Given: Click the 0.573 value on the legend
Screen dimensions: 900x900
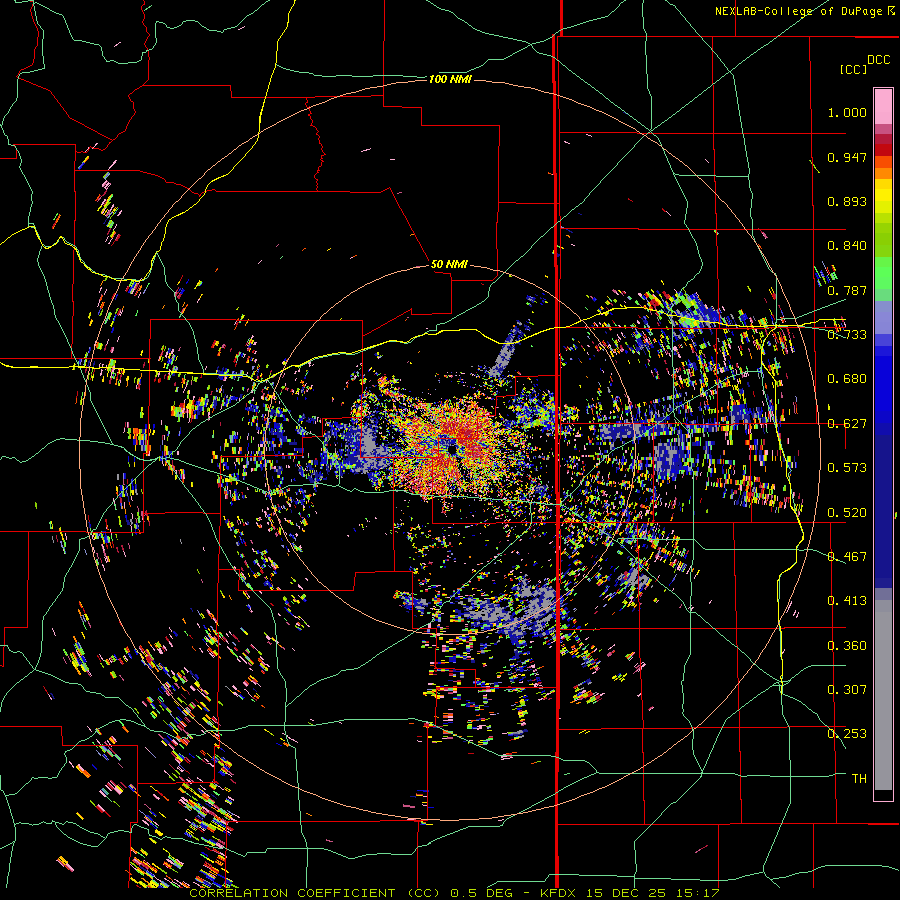Looking at the screenshot, I should coord(847,468).
